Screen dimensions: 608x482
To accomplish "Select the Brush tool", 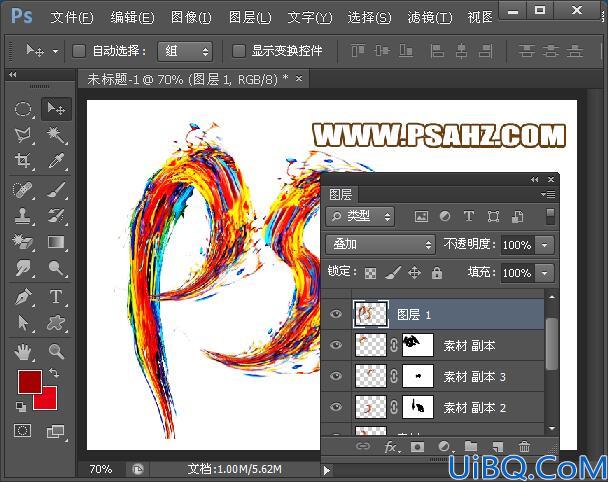I will tap(56, 190).
